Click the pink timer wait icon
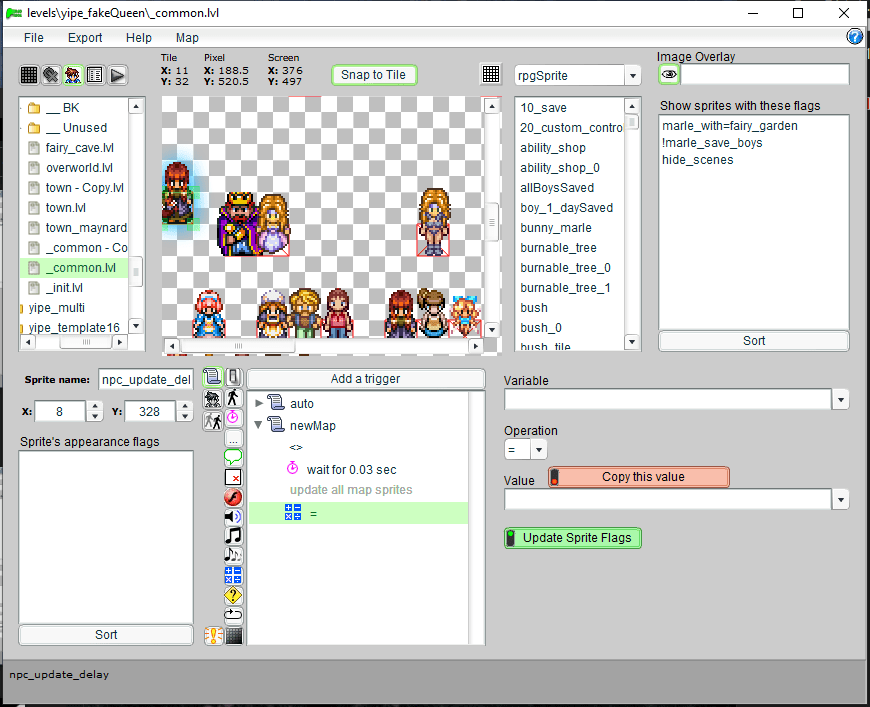This screenshot has height=707, width=870. point(233,417)
